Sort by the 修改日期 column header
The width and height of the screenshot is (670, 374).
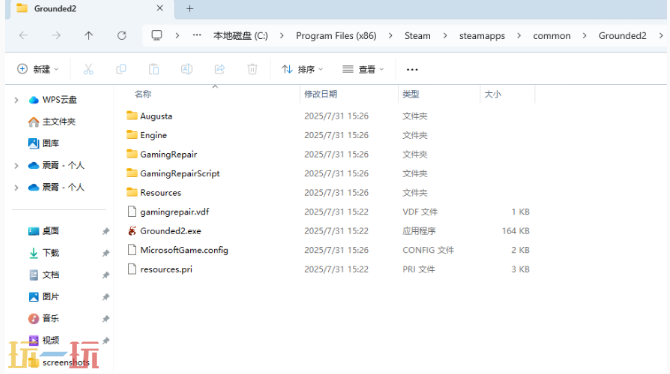[320, 94]
